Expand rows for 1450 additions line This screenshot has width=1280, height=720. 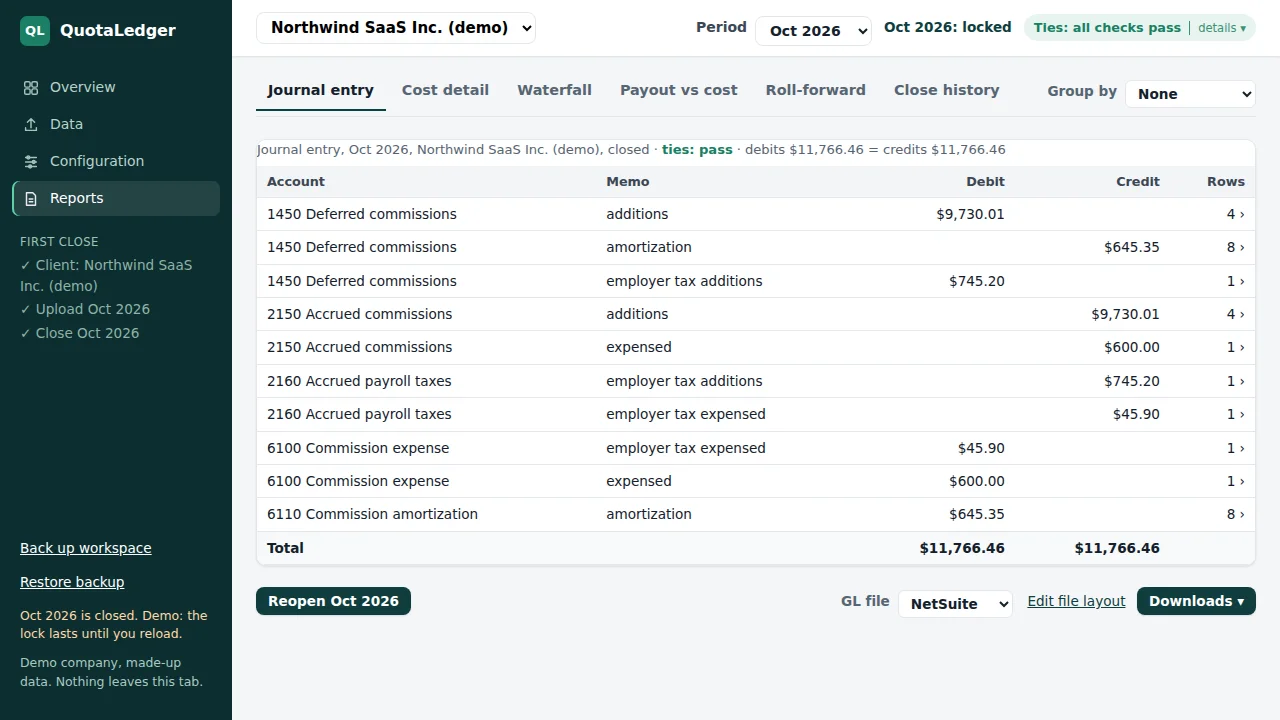[x=1236, y=214]
